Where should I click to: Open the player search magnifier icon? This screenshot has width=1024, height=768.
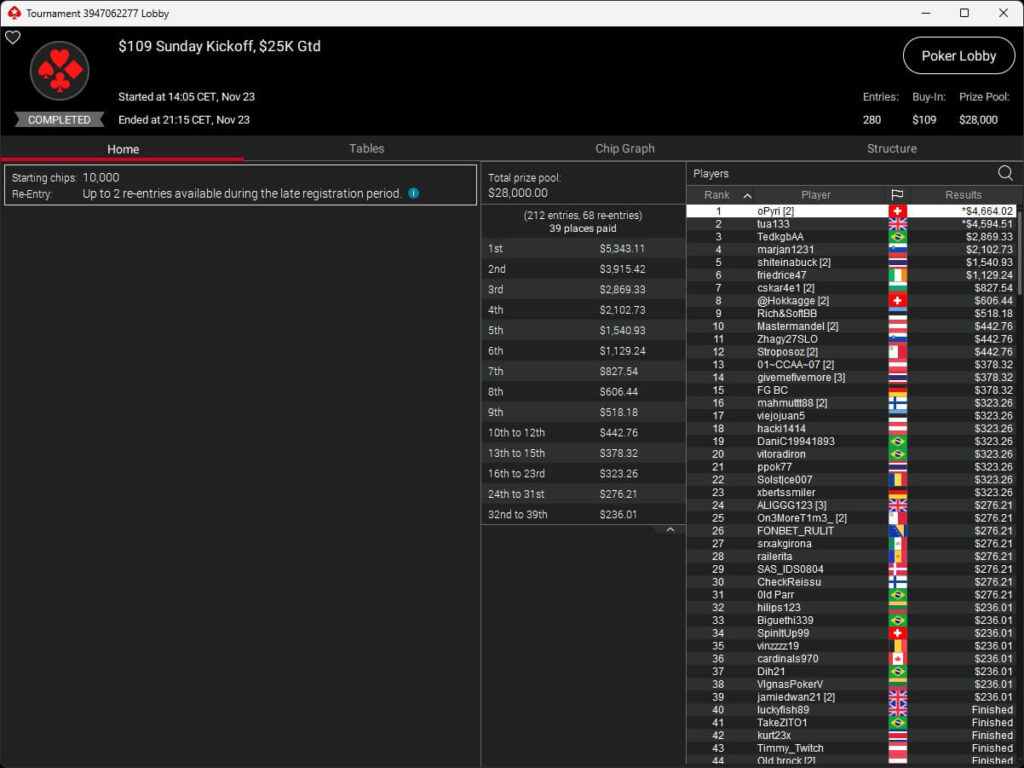(1005, 173)
